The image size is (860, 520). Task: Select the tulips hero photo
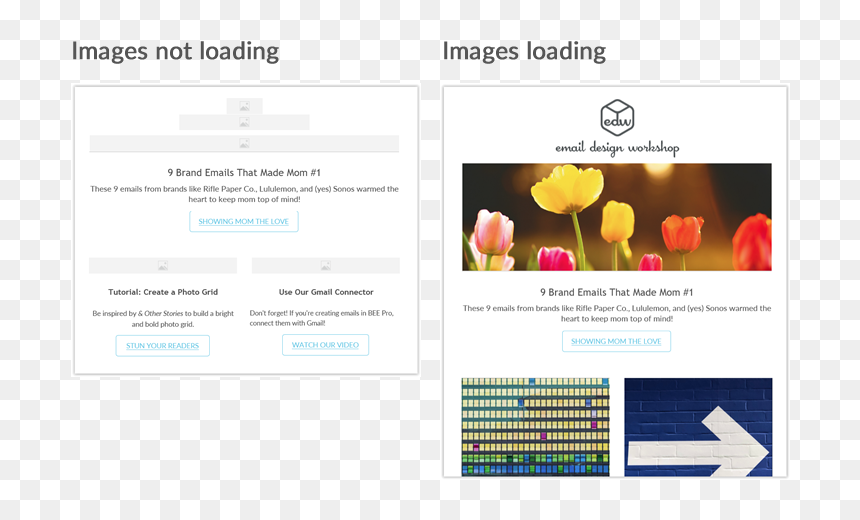pyautogui.click(x=617, y=217)
